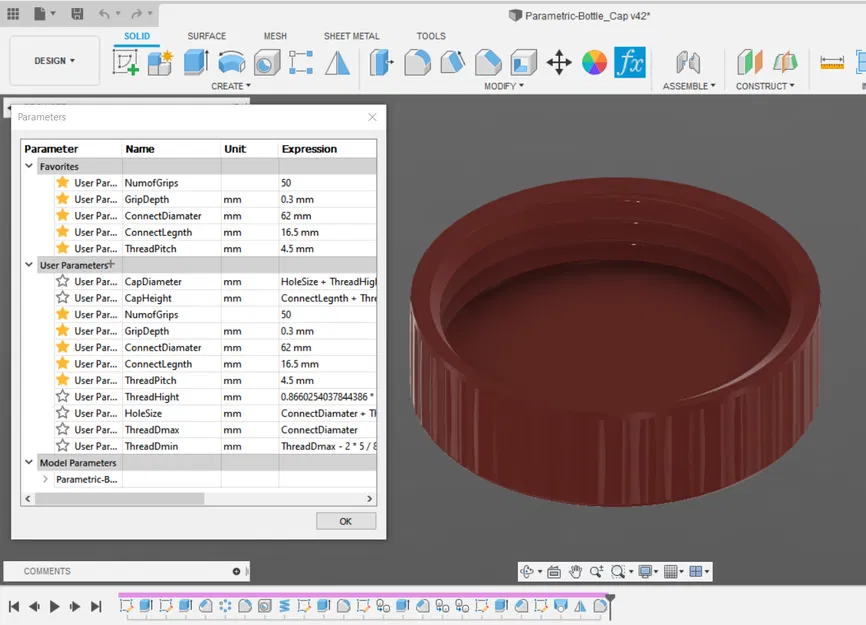Open the Sheet Metal ribbon tab
866x625 pixels.
pyautogui.click(x=352, y=36)
